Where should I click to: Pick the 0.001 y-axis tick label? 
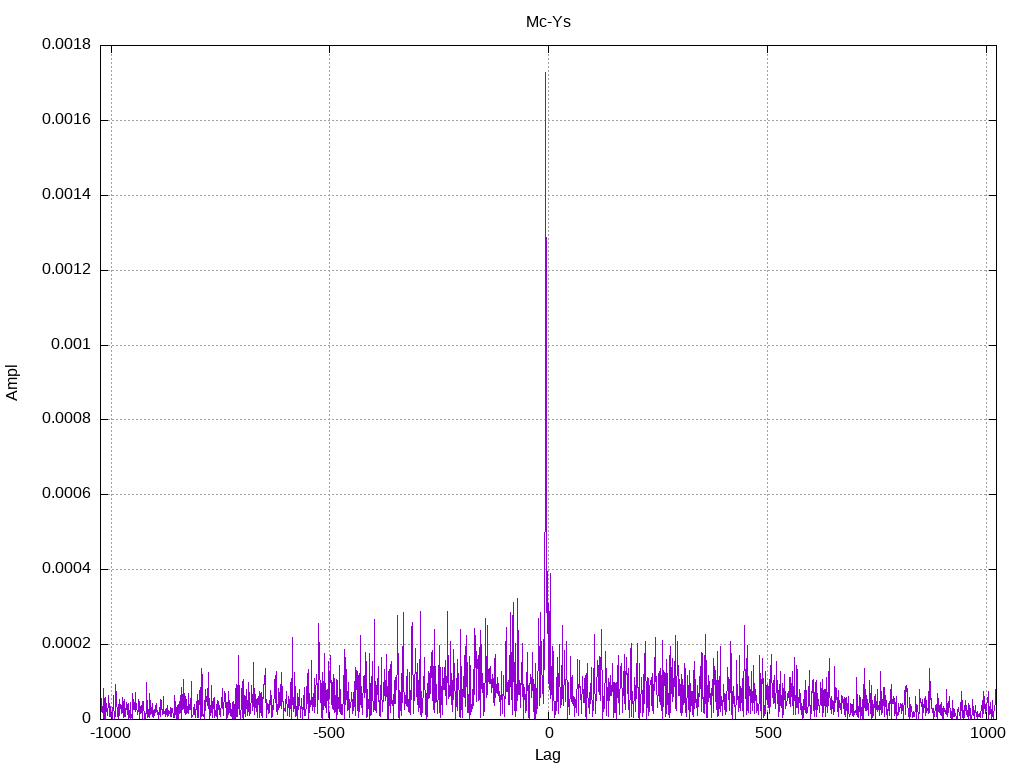(70, 344)
